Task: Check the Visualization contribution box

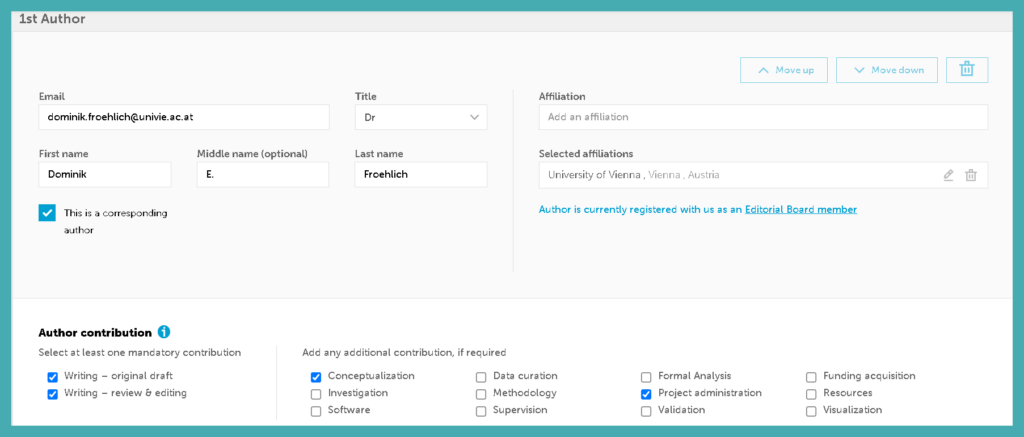Action: point(812,411)
